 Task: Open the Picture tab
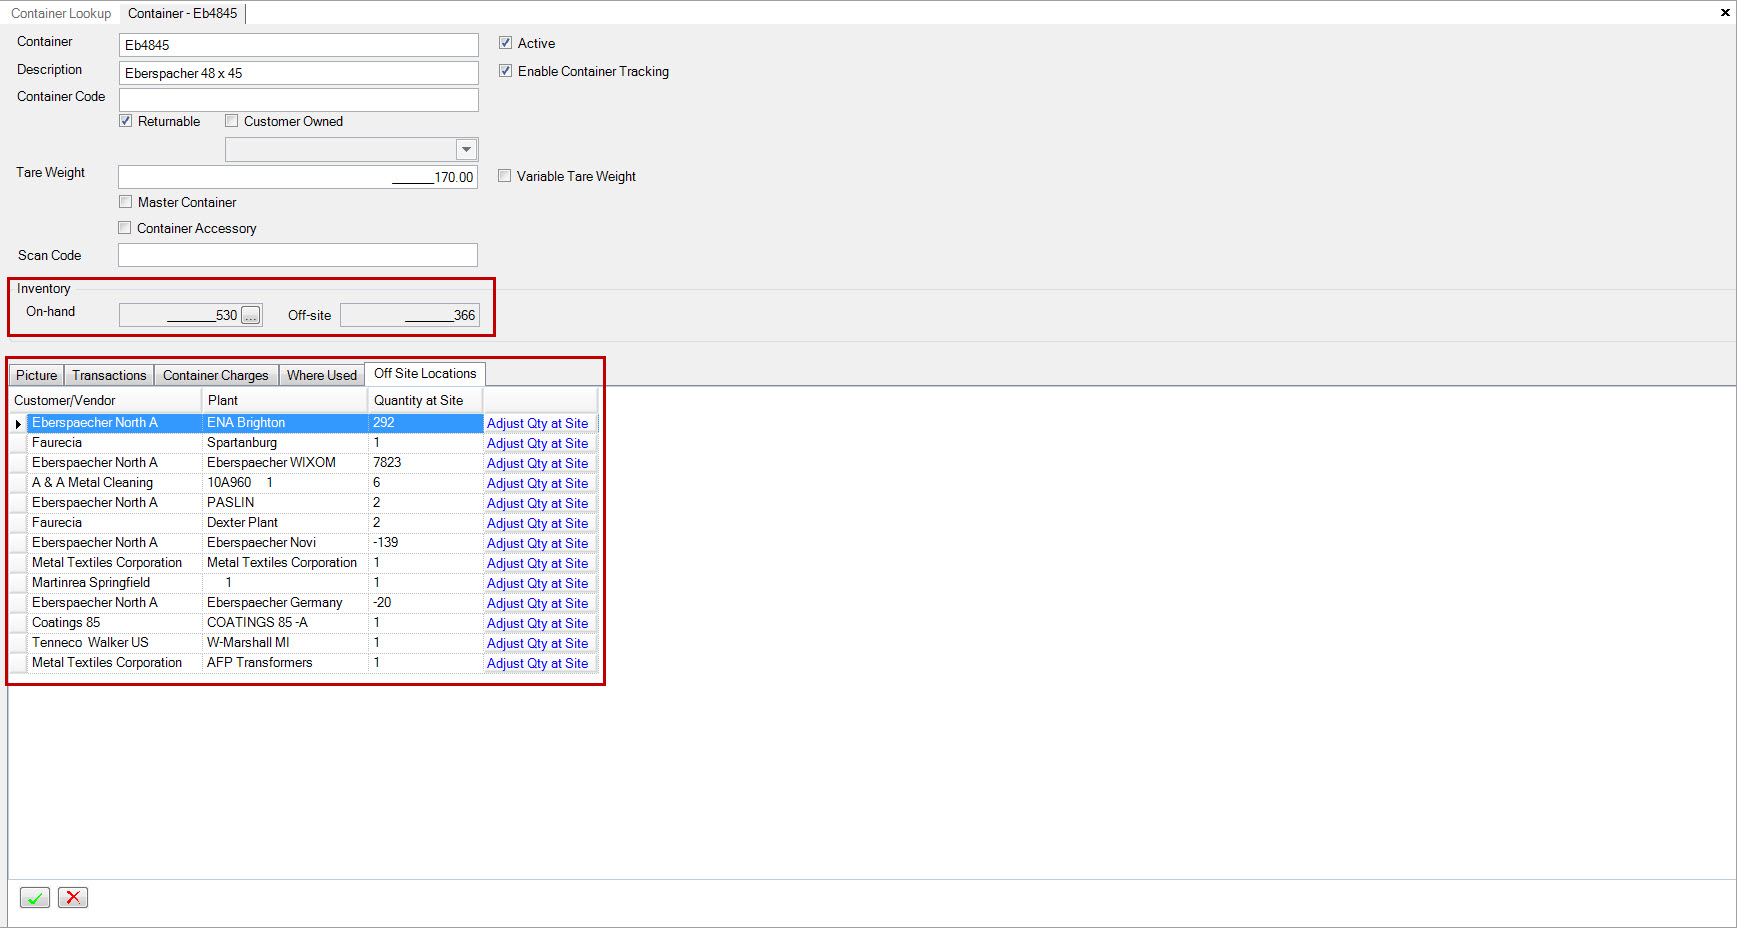(x=37, y=375)
